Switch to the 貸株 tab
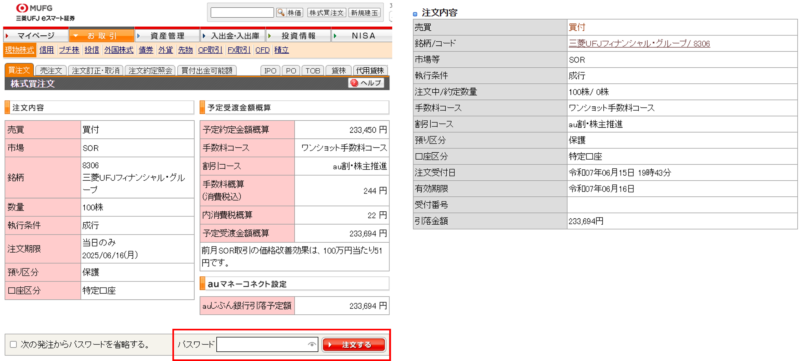This screenshot has width=800, height=361. [x=338, y=70]
